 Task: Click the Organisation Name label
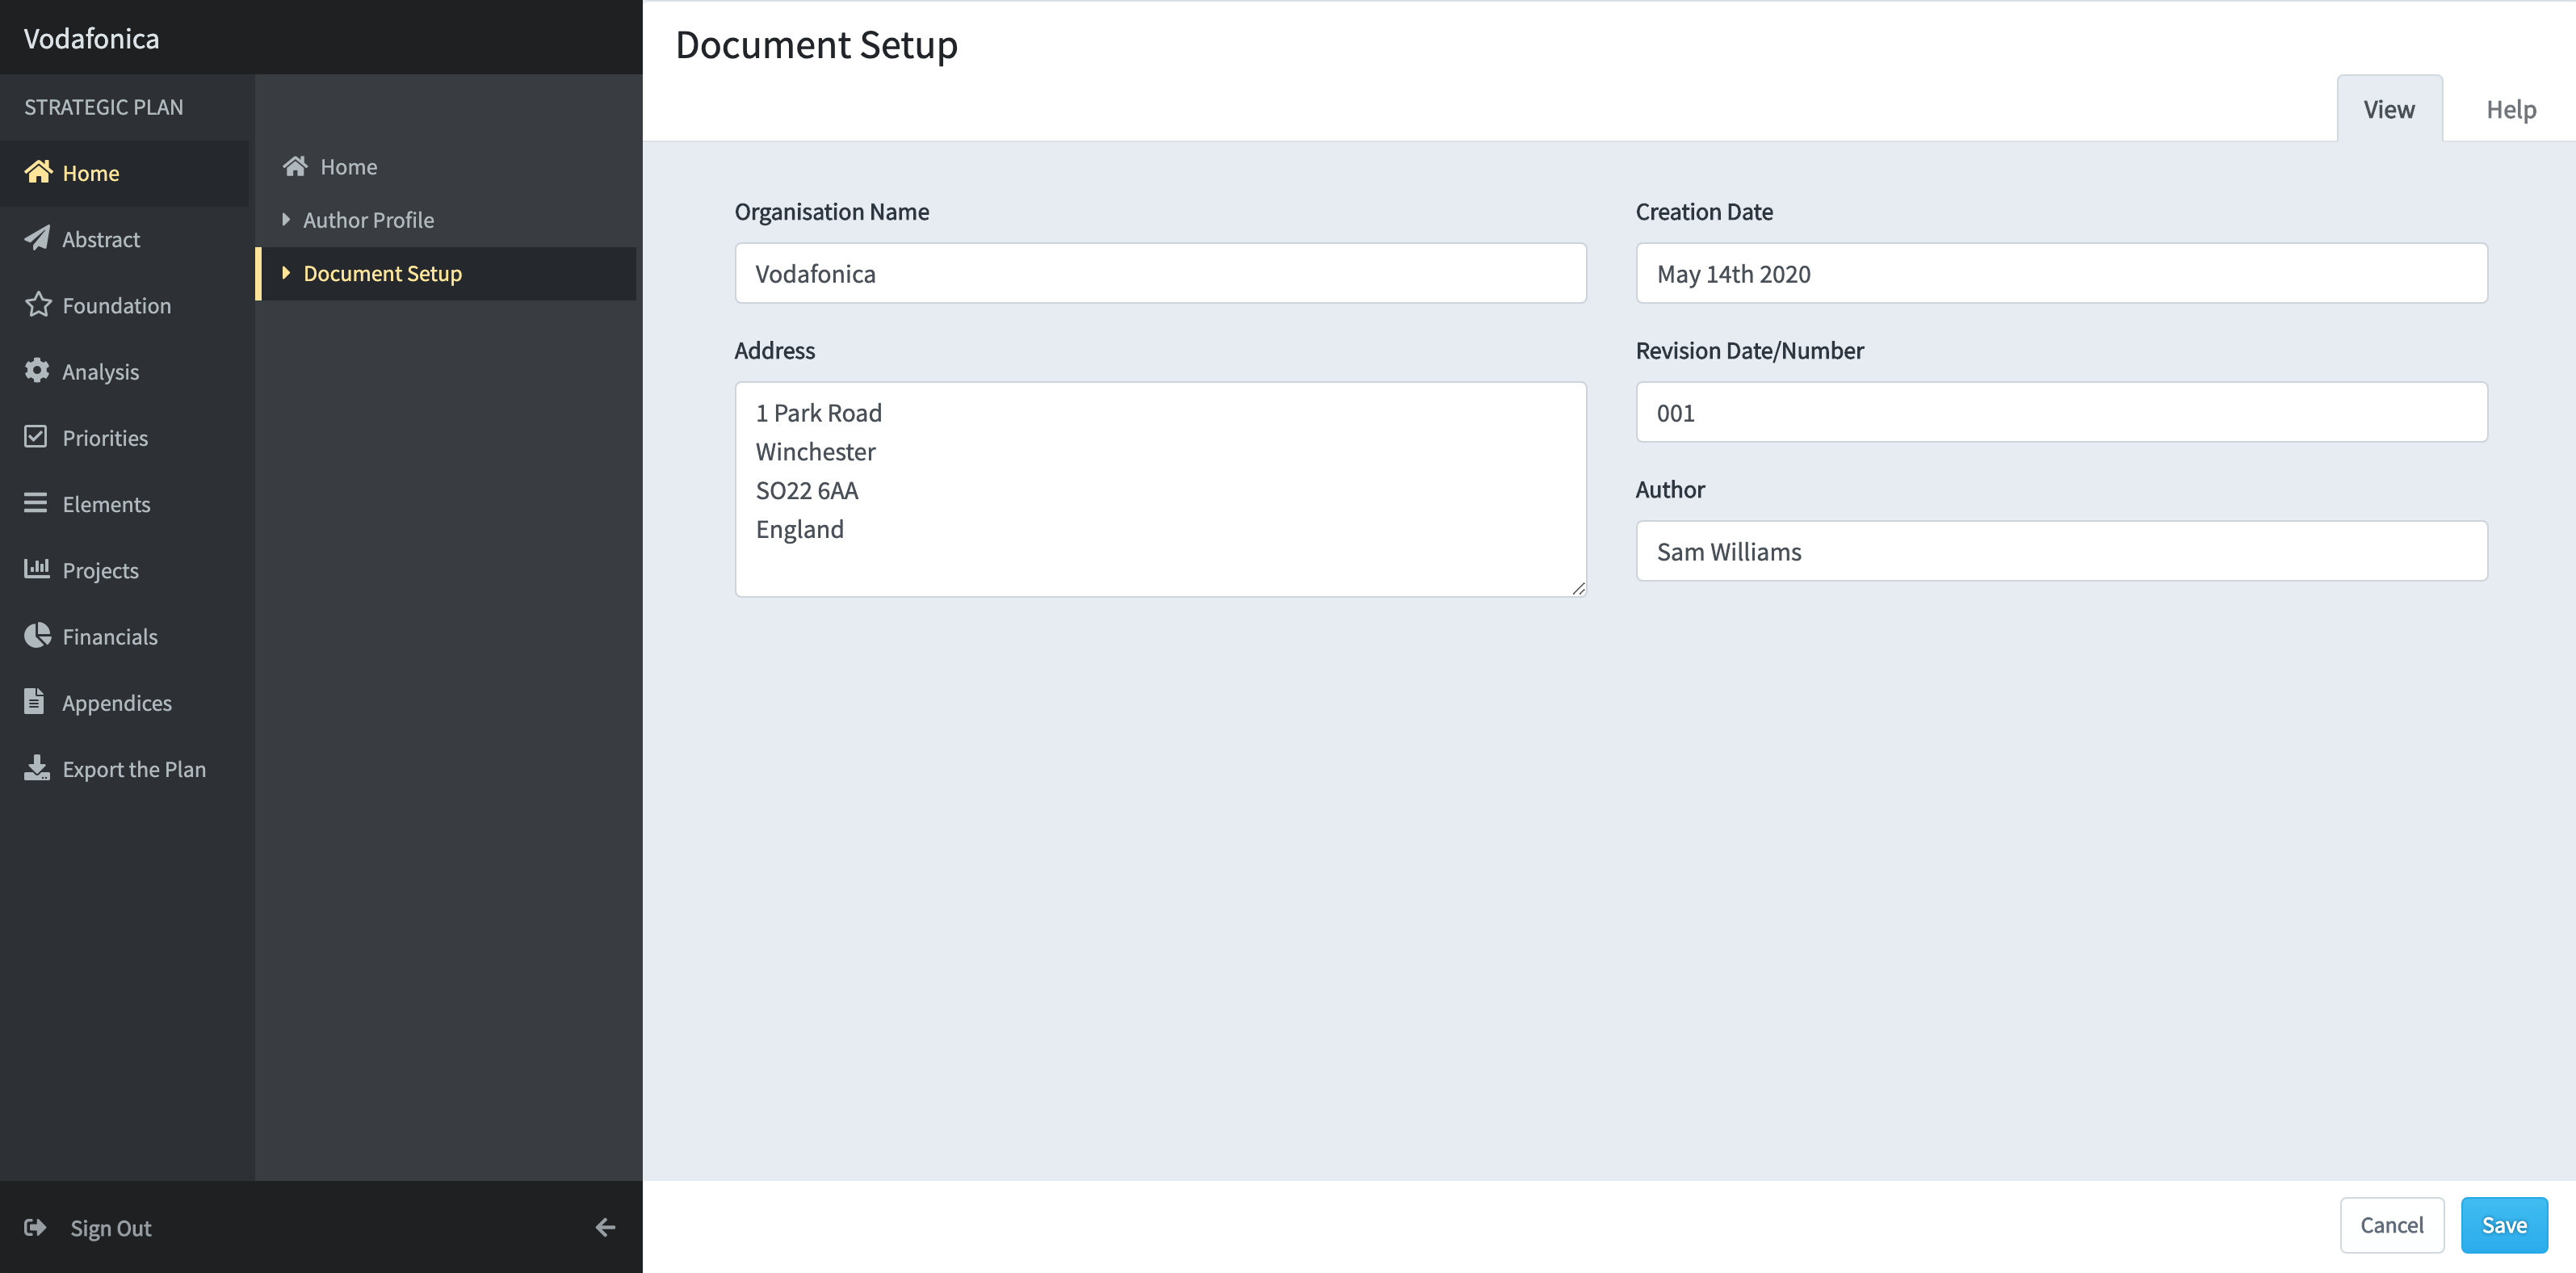(831, 211)
